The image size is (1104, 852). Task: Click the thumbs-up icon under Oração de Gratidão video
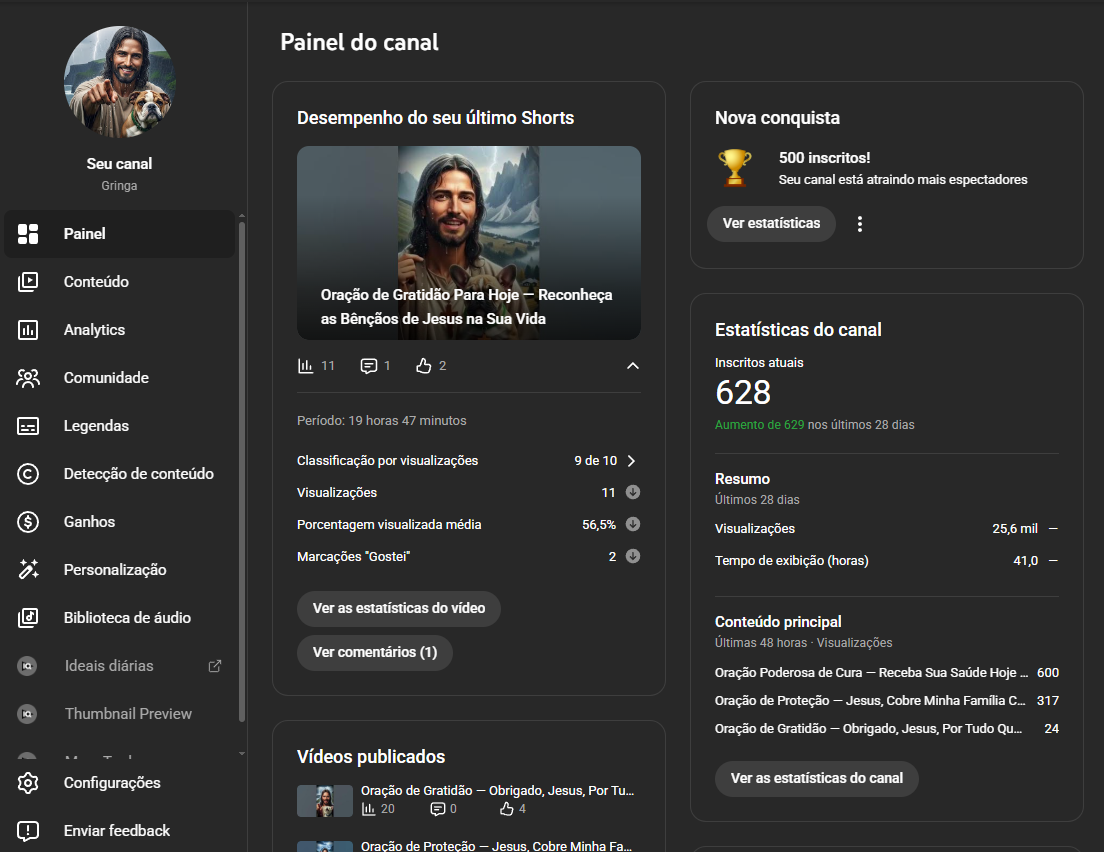506,809
